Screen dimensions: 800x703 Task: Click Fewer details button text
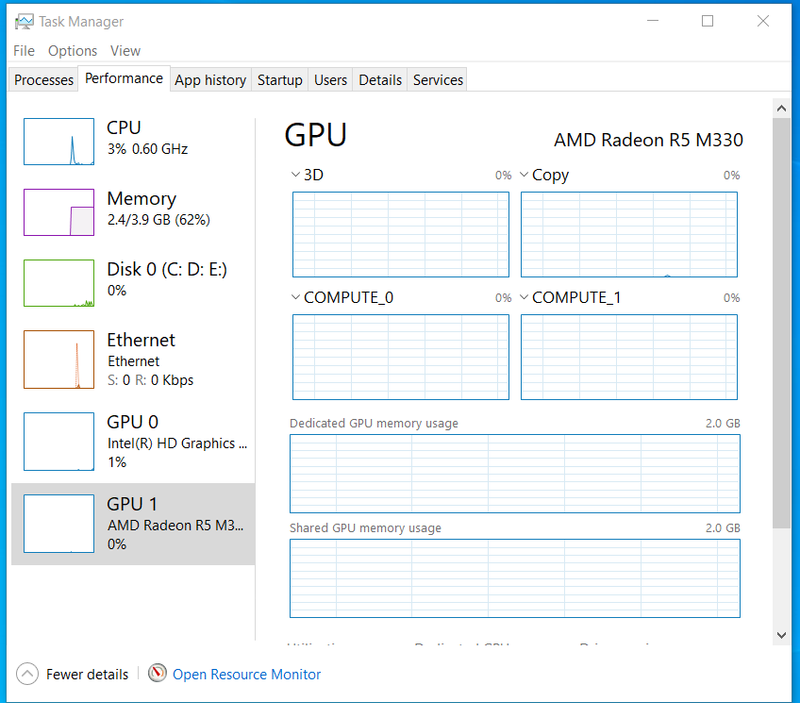[x=87, y=674]
